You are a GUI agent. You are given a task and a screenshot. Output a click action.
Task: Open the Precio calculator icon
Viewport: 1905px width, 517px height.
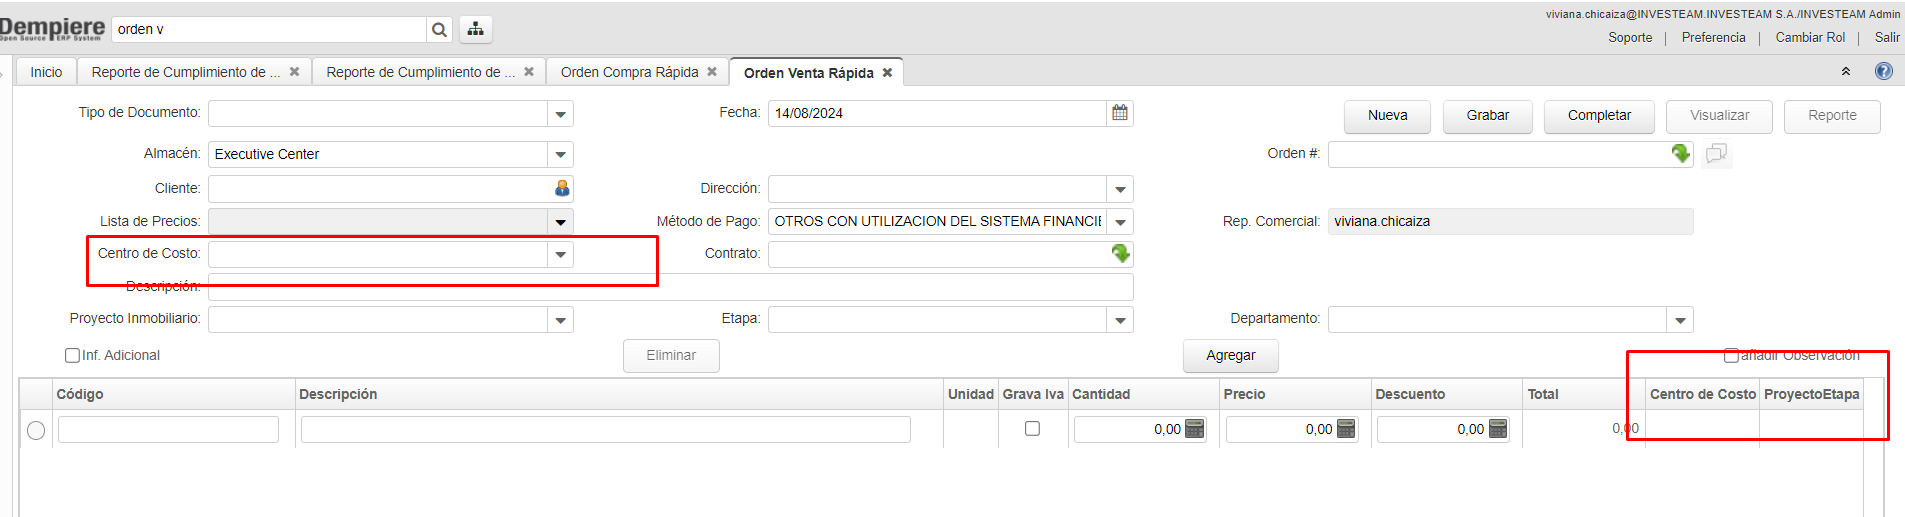(x=1346, y=429)
